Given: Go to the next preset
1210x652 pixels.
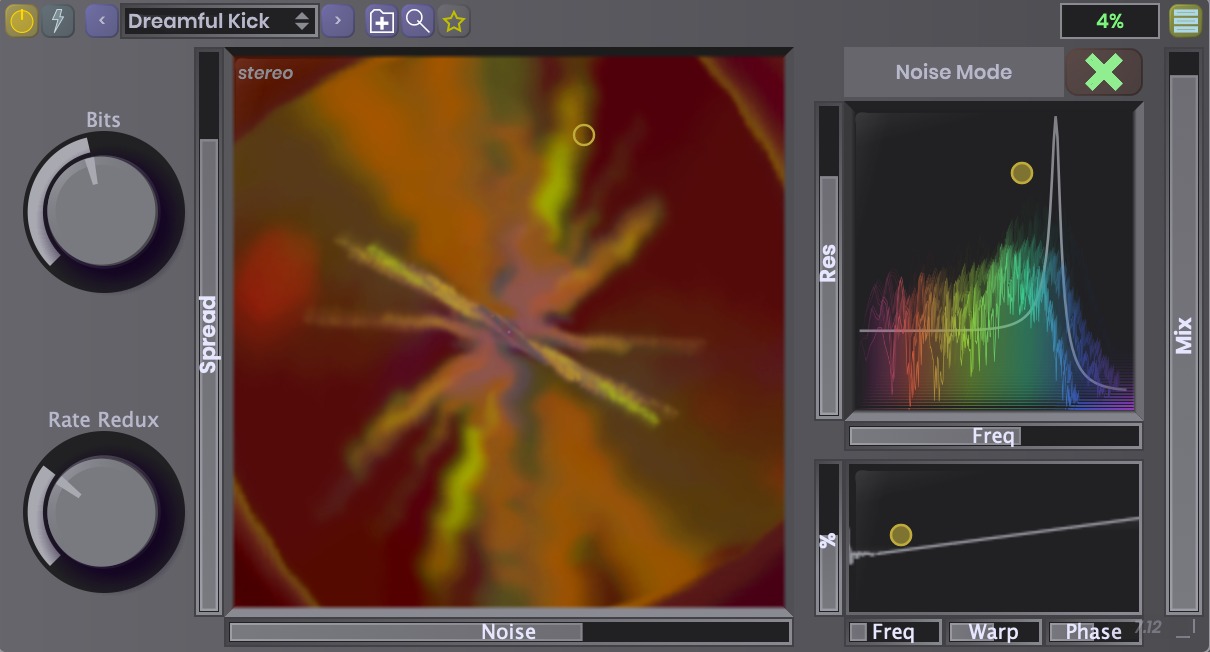Looking at the screenshot, I should click(338, 20).
